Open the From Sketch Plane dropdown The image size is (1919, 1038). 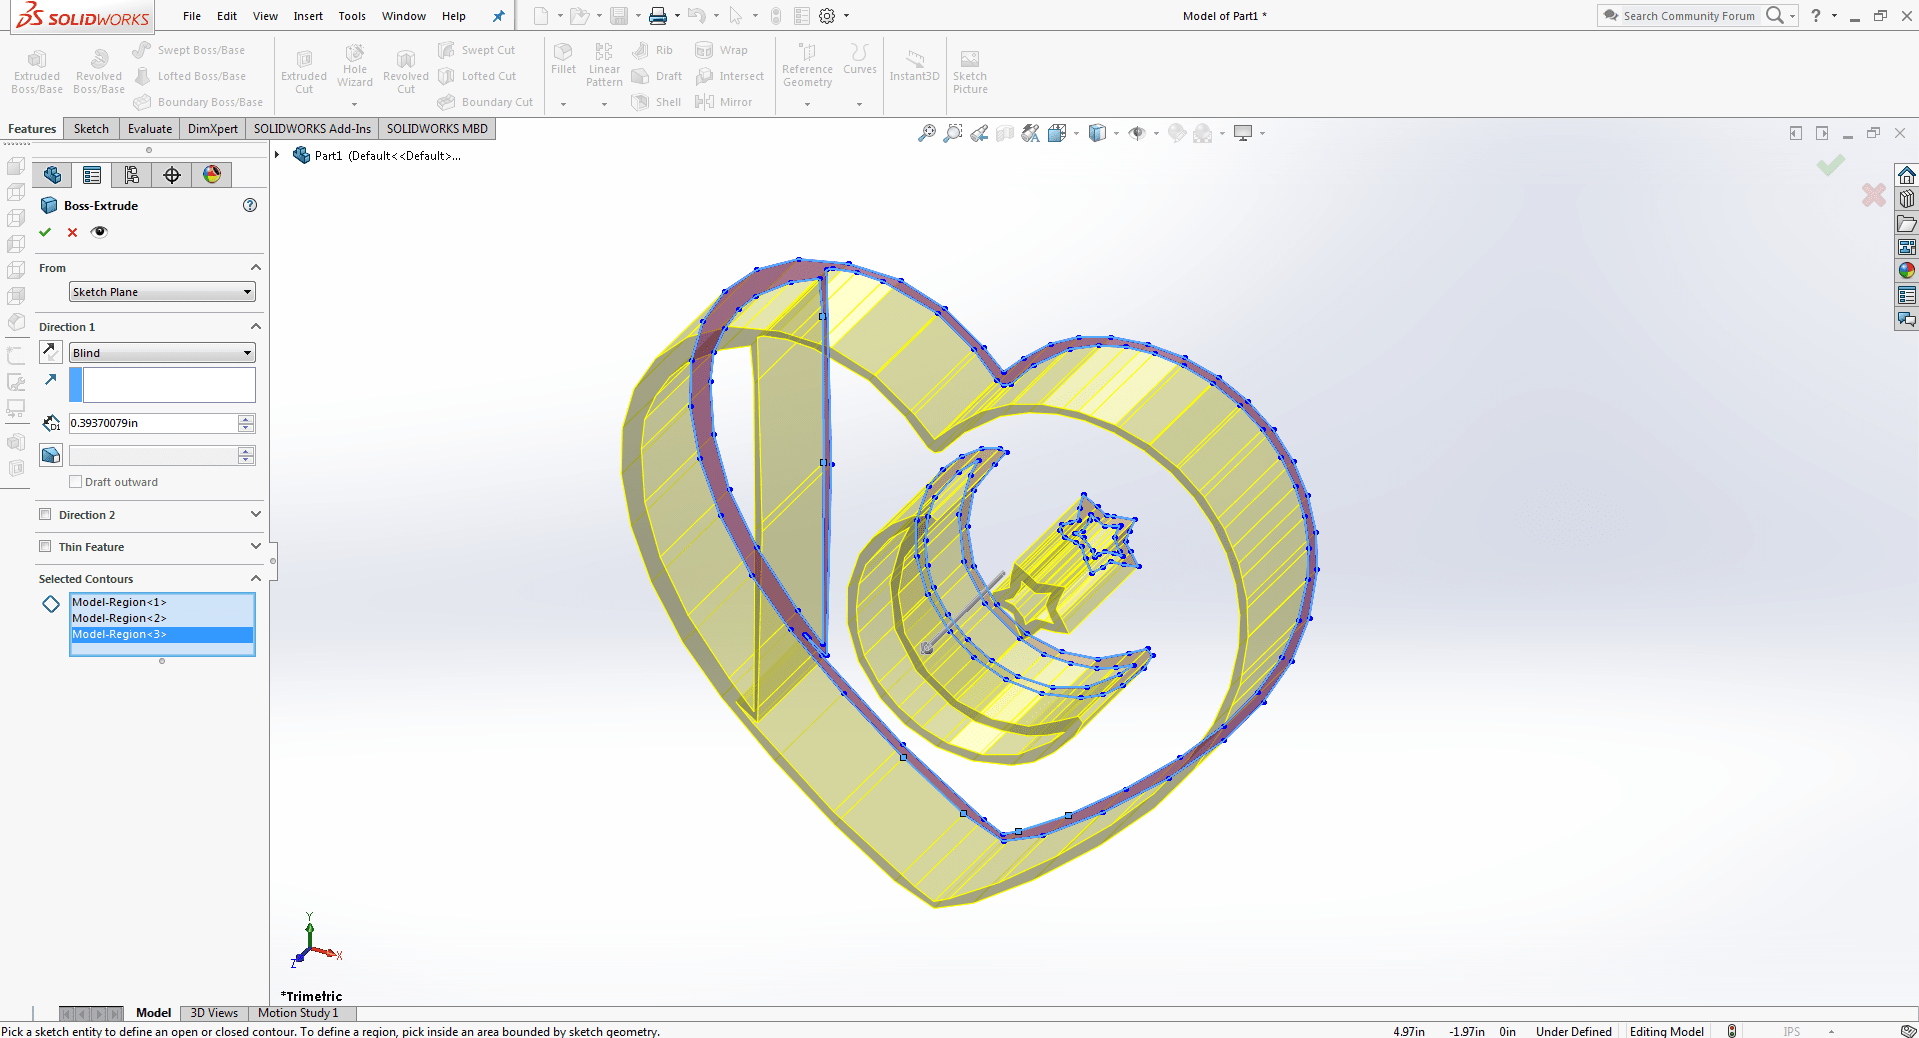(162, 292)
